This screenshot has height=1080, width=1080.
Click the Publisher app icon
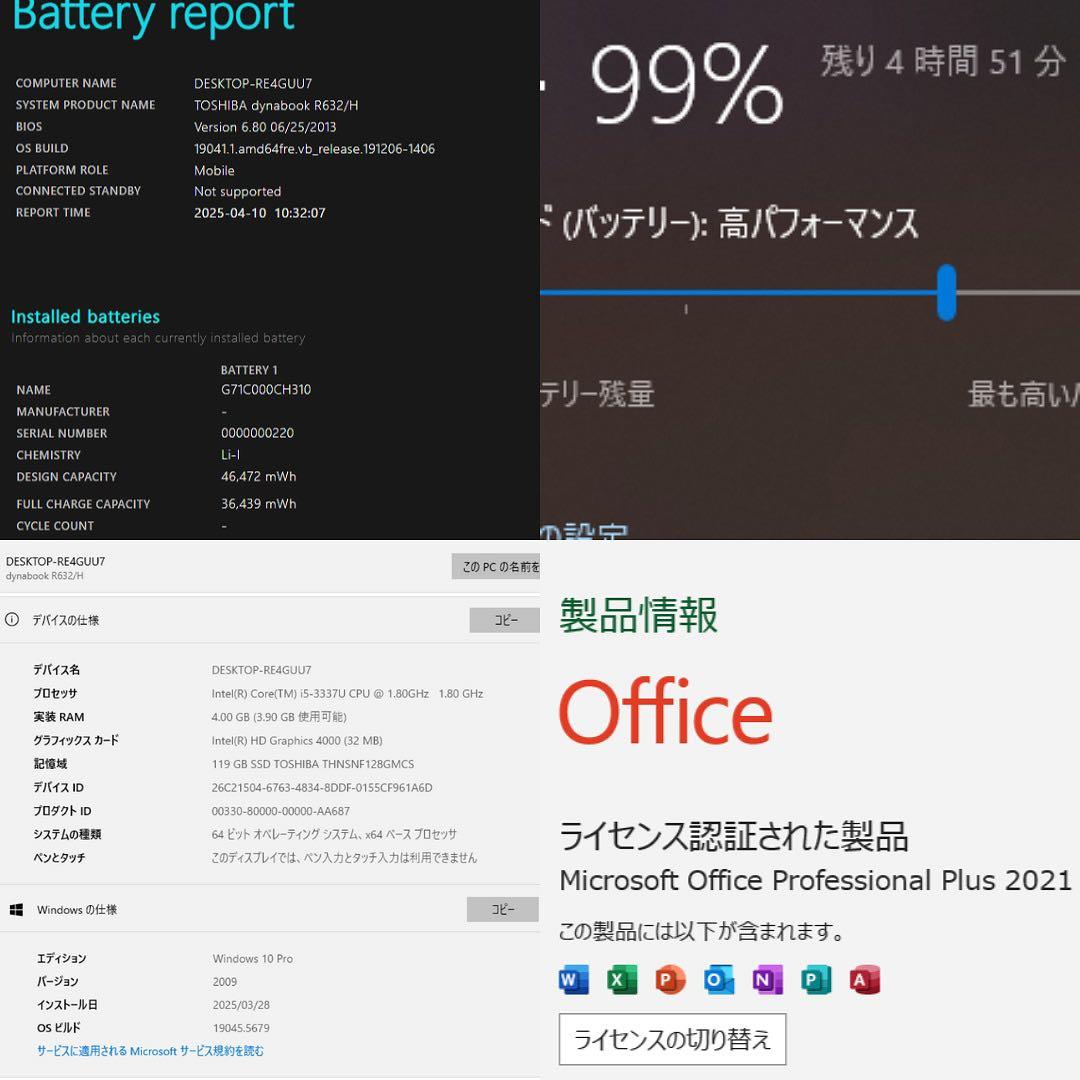point(816,979)
